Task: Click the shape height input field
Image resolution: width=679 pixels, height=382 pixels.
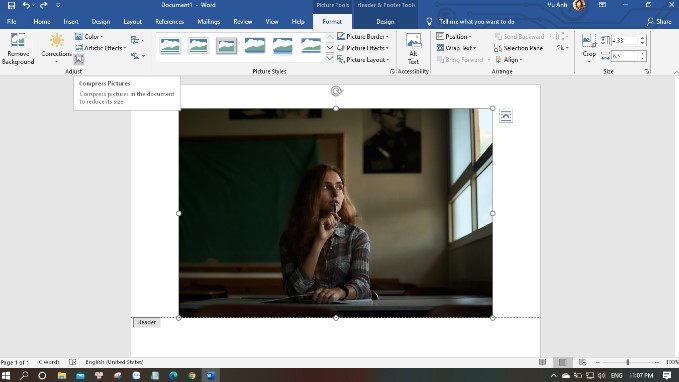Action: pyautogui.click(x=624, y=40)
